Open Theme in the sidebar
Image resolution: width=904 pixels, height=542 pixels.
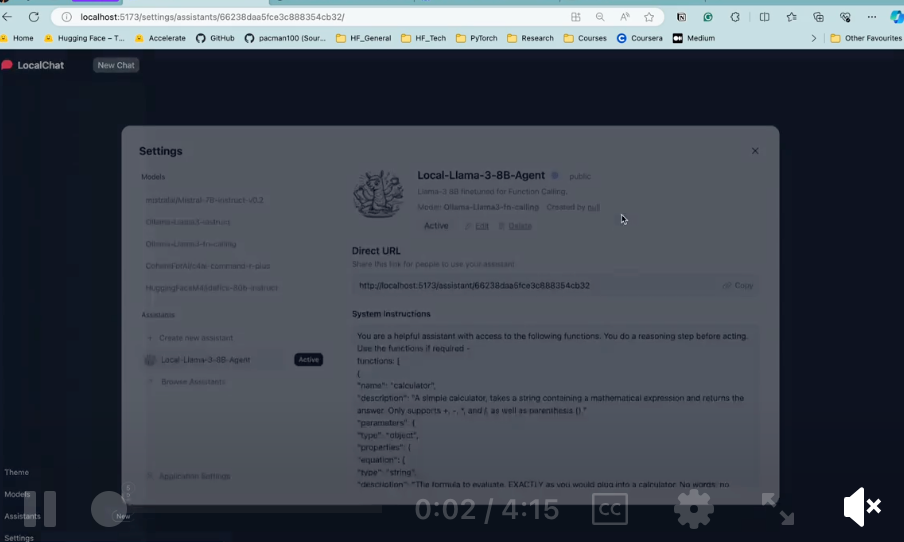pos(17,472)
